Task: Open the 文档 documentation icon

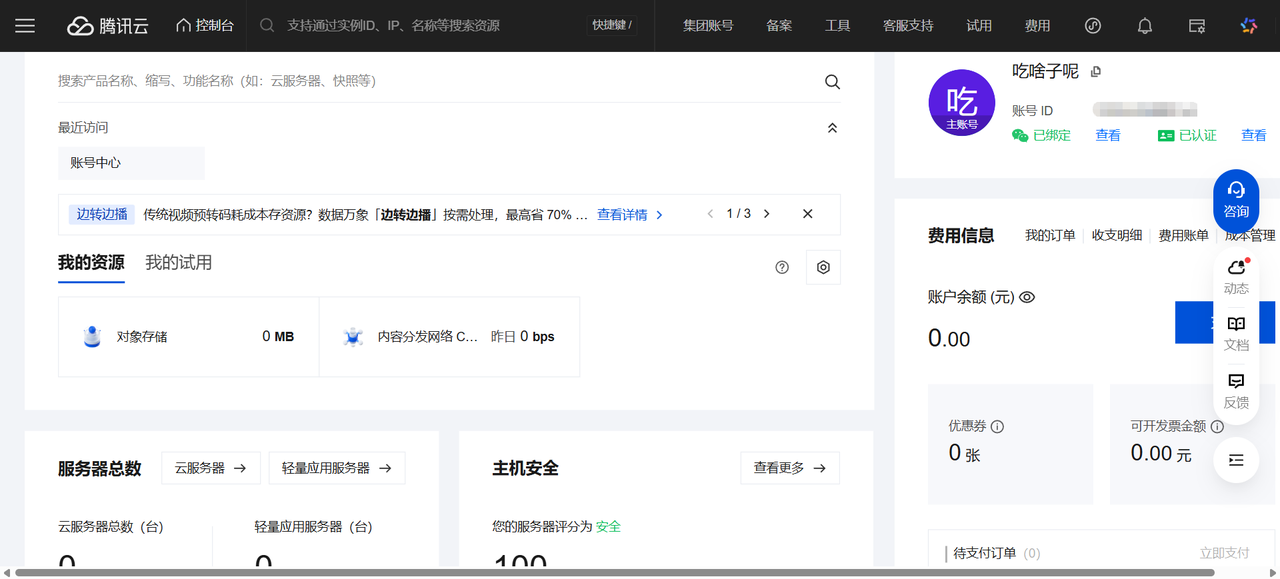Action: point(1236,334)
